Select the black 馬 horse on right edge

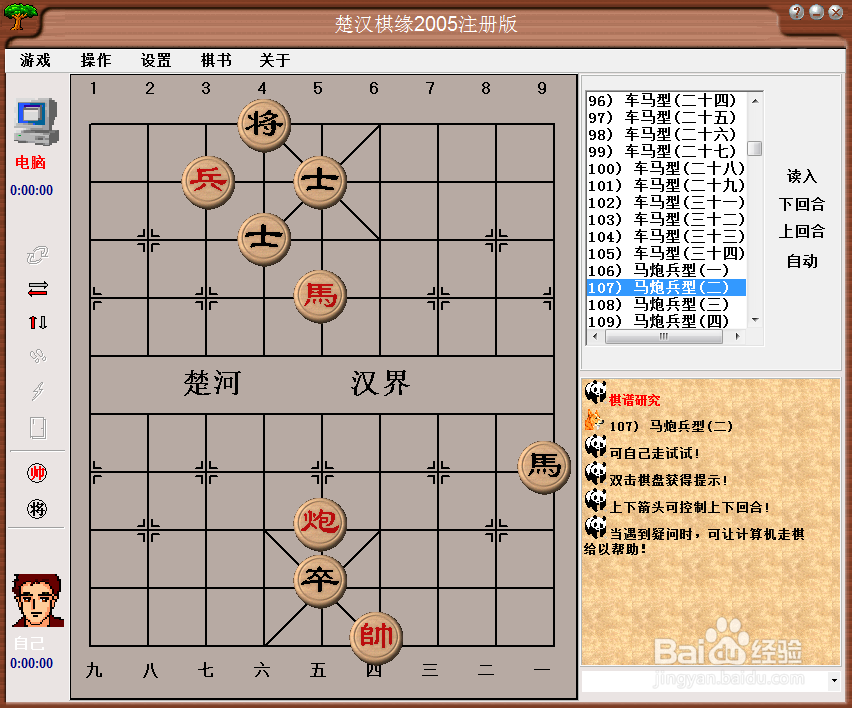(544, 467)
